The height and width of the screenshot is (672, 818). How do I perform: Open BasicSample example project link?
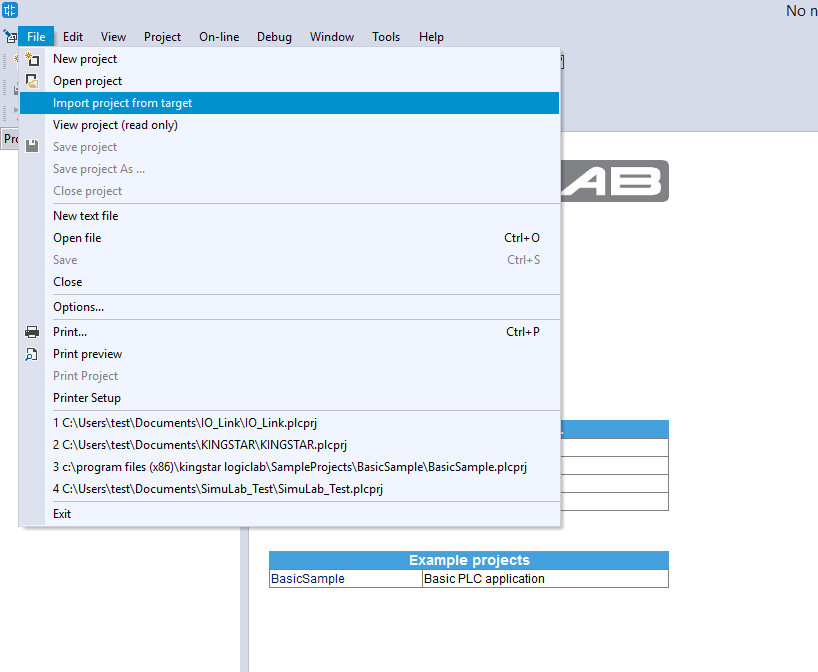308,579
